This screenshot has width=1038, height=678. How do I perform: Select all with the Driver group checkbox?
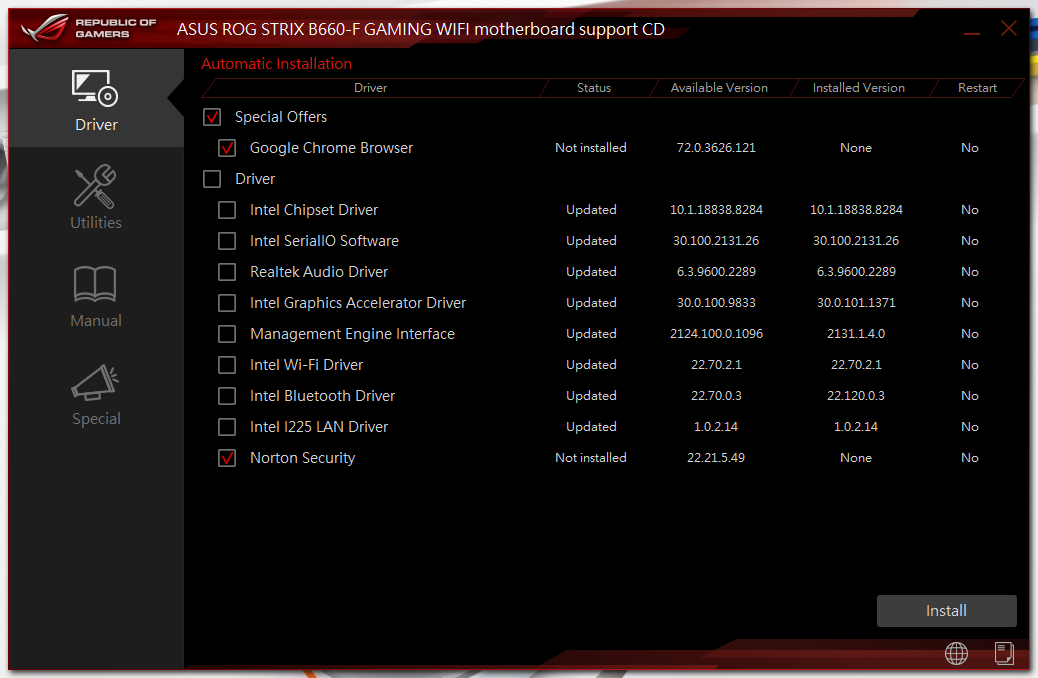pos(212,179)
